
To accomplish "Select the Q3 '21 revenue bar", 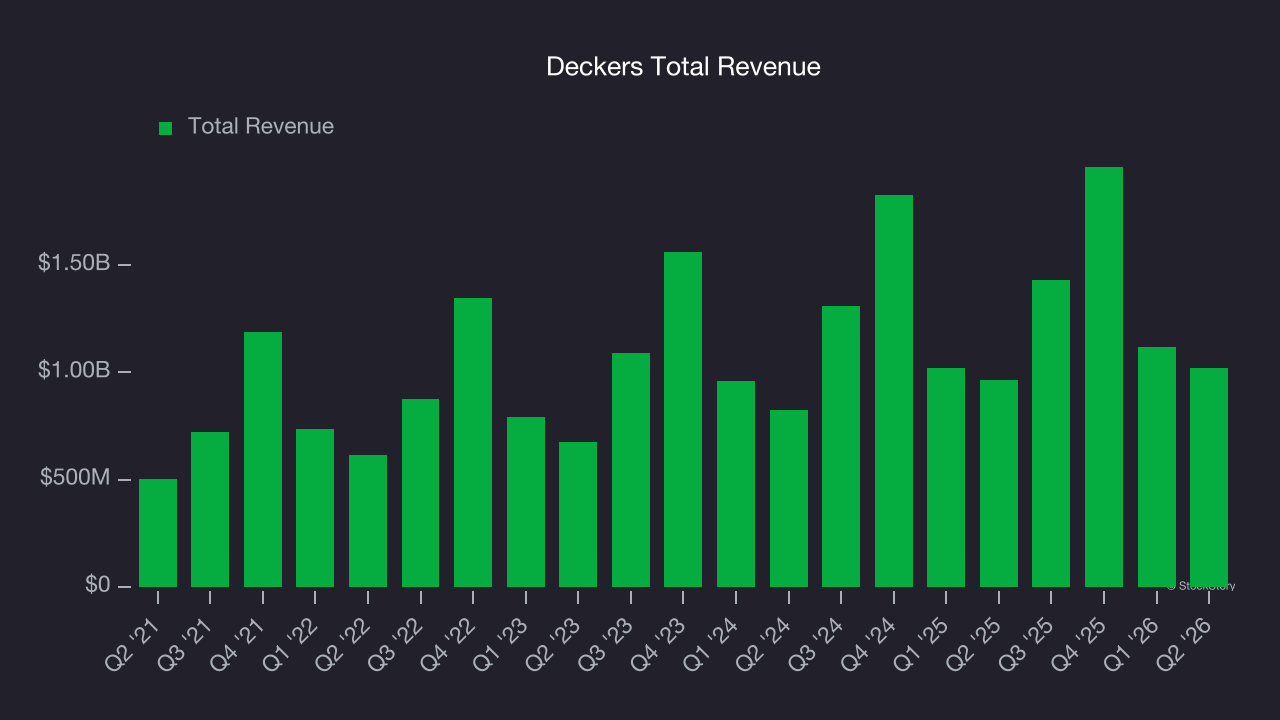I will coord(210,510).
